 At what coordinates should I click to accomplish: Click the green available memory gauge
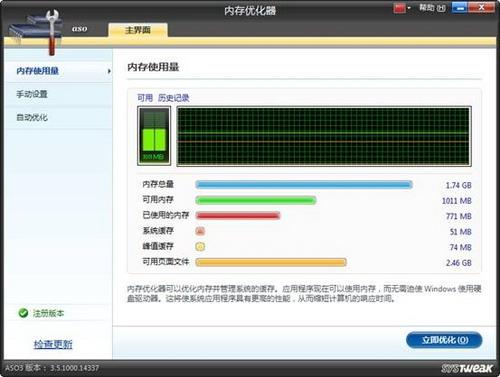[x=154, y=136]
